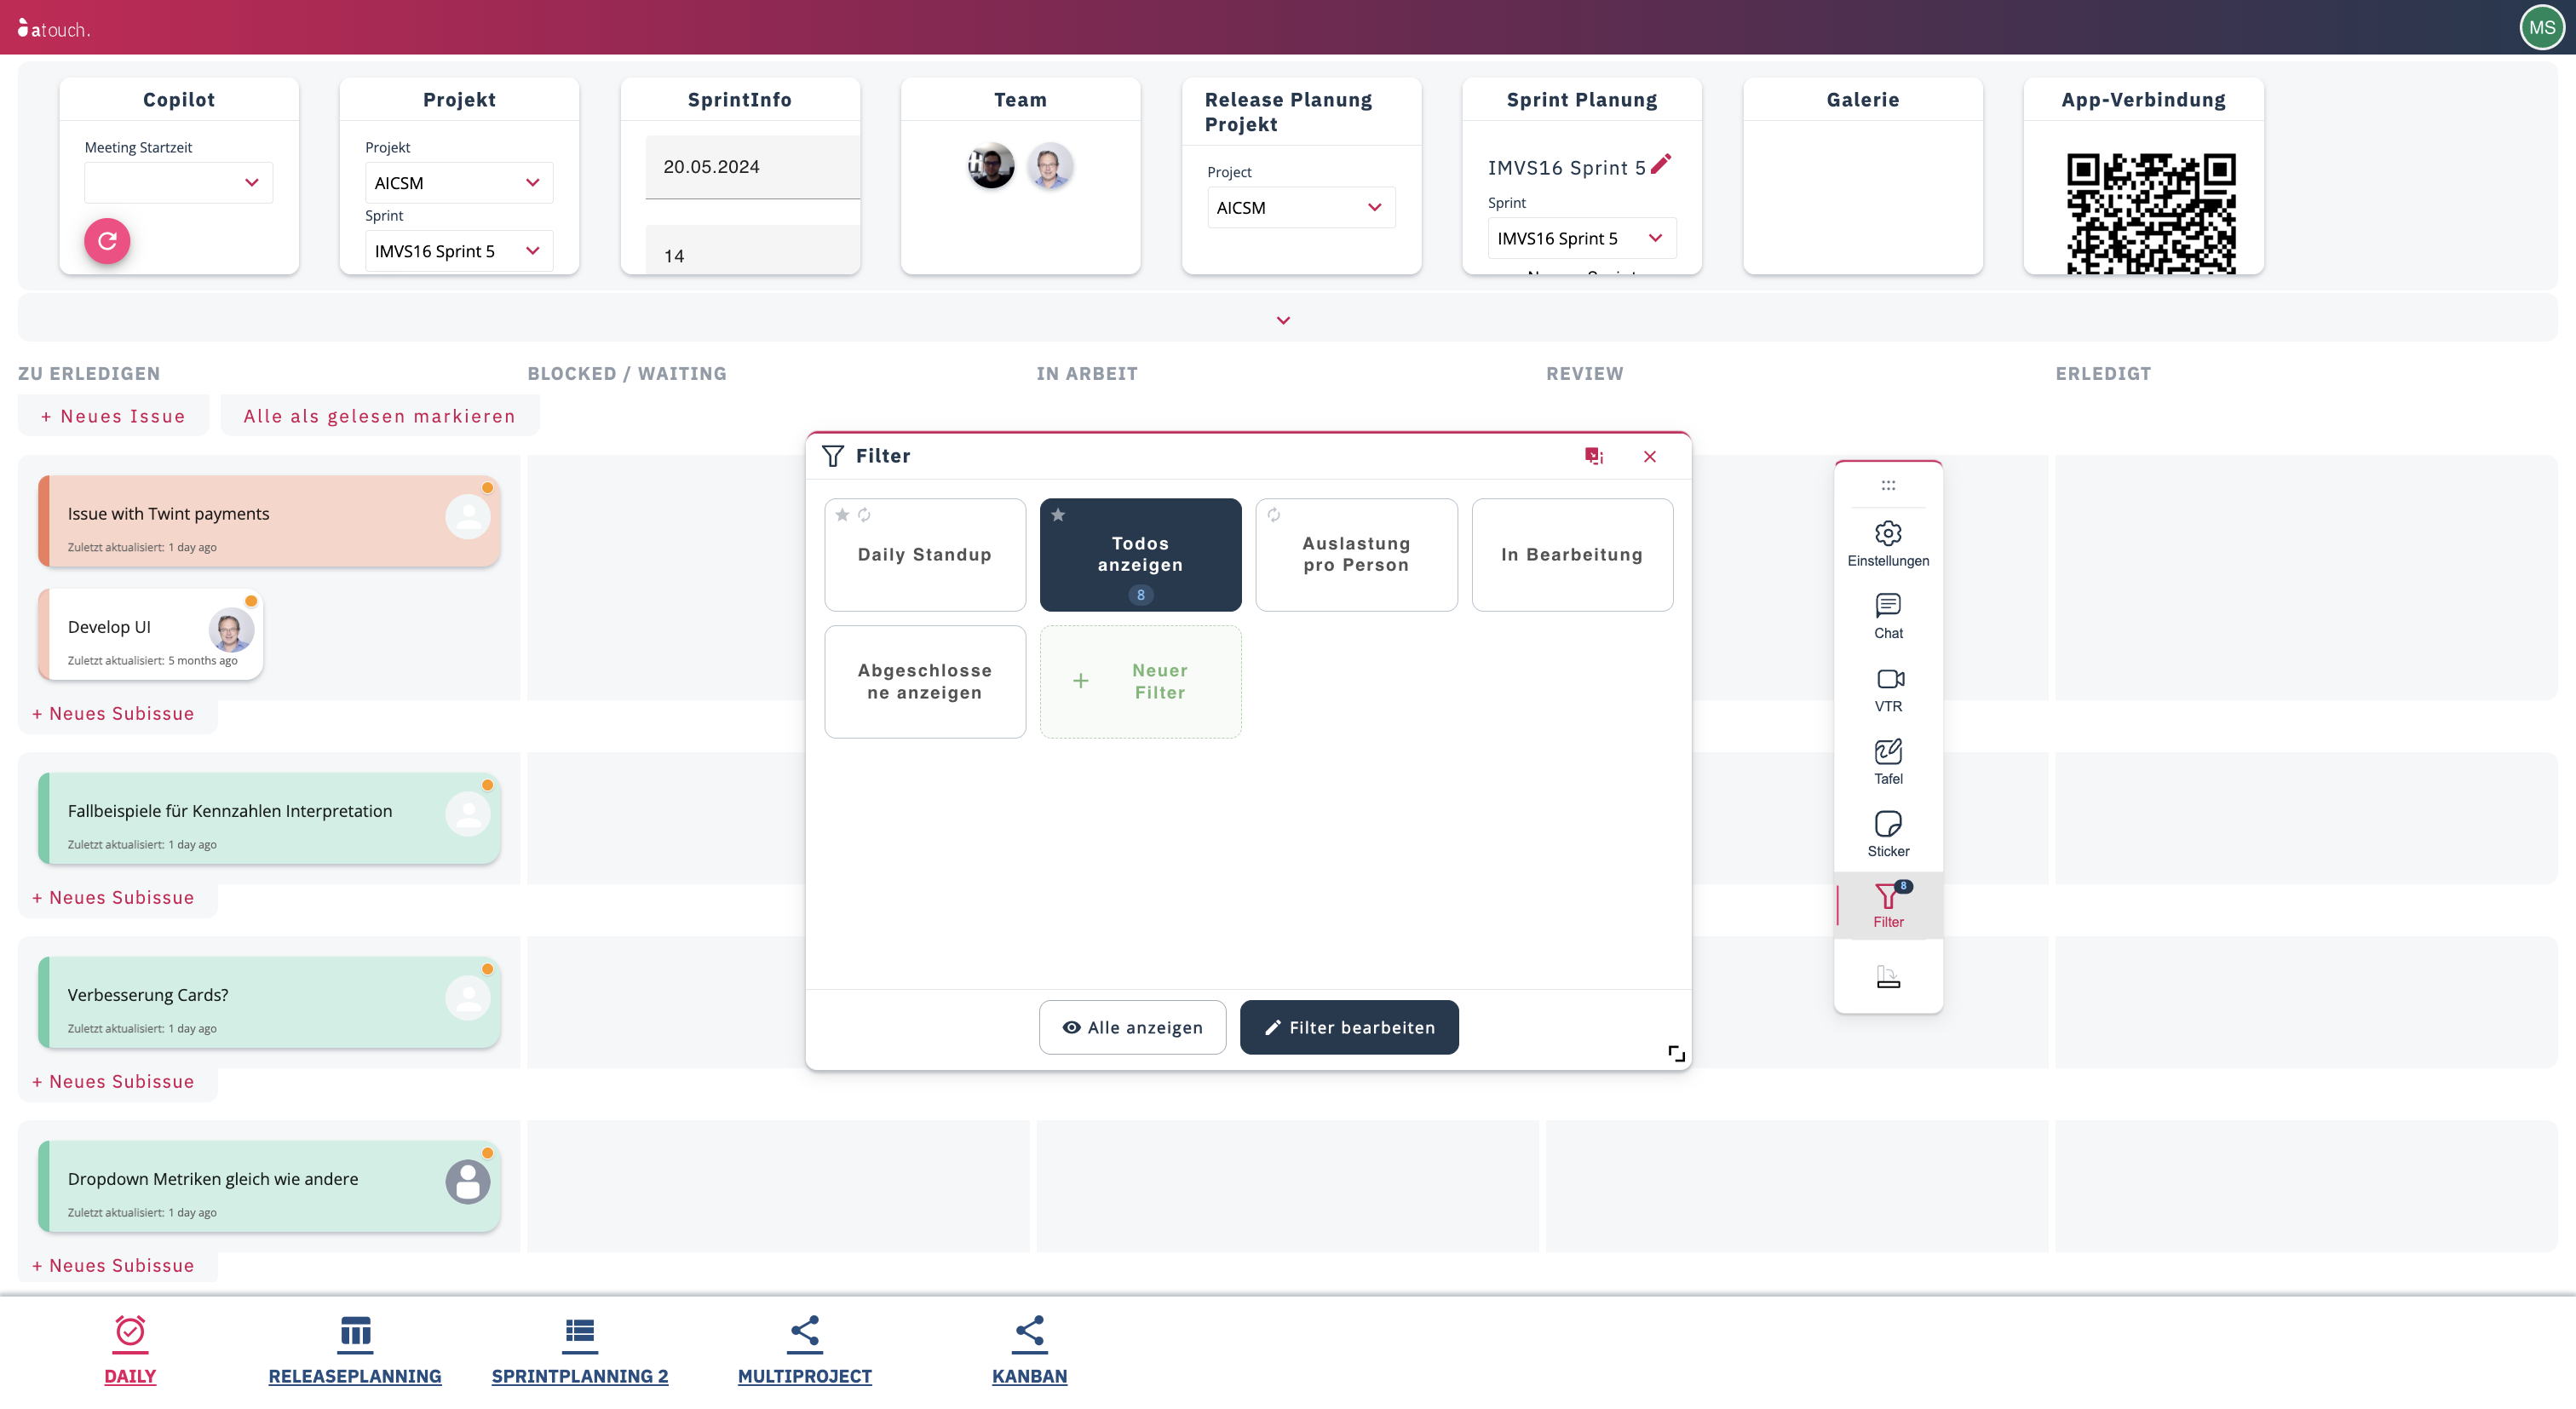Click the pencil icon next to IMVS16 Sprint 5
2576x1409 pixels.
(x=1661, y=164)
